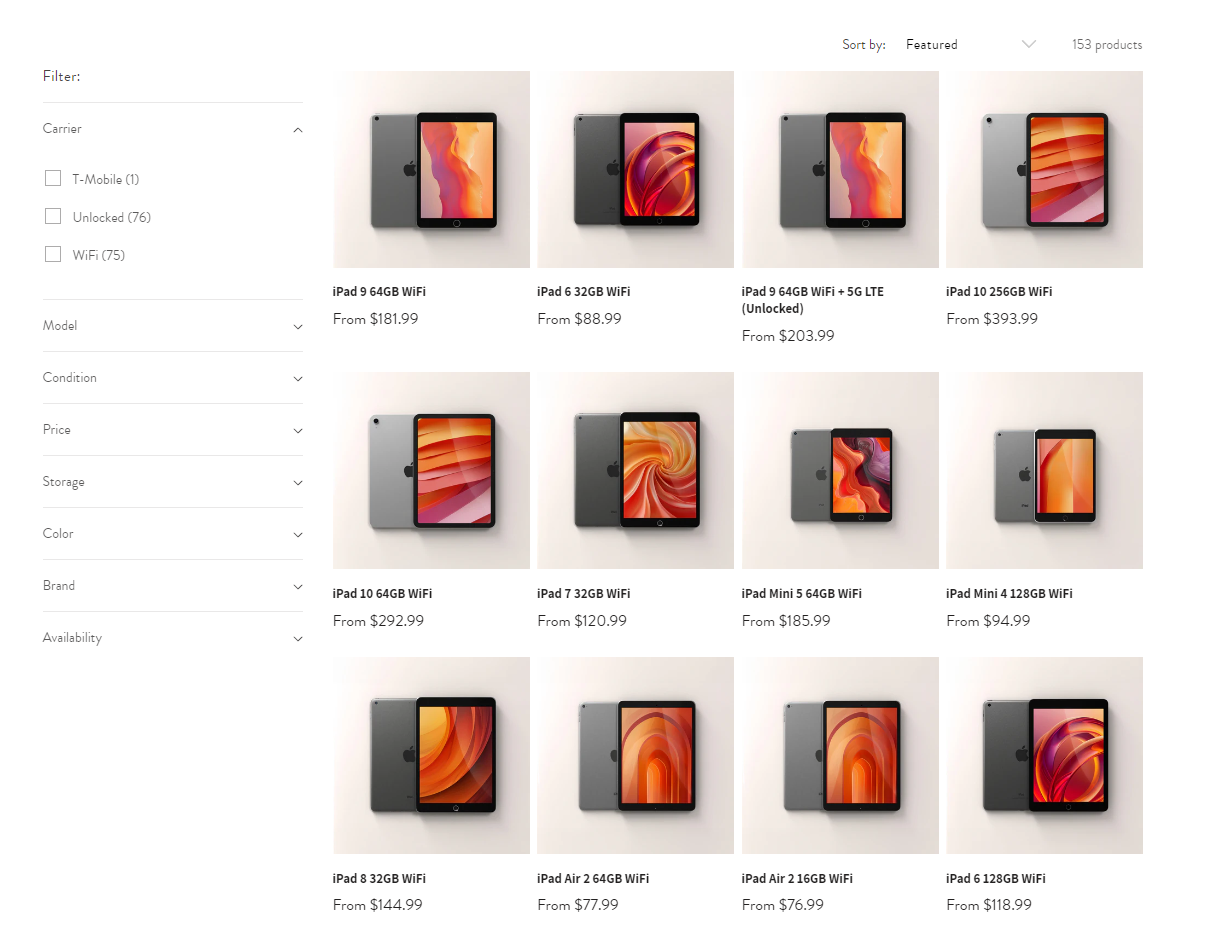Expand the Color filter section

pyautogui.click(x=172, y=533)
